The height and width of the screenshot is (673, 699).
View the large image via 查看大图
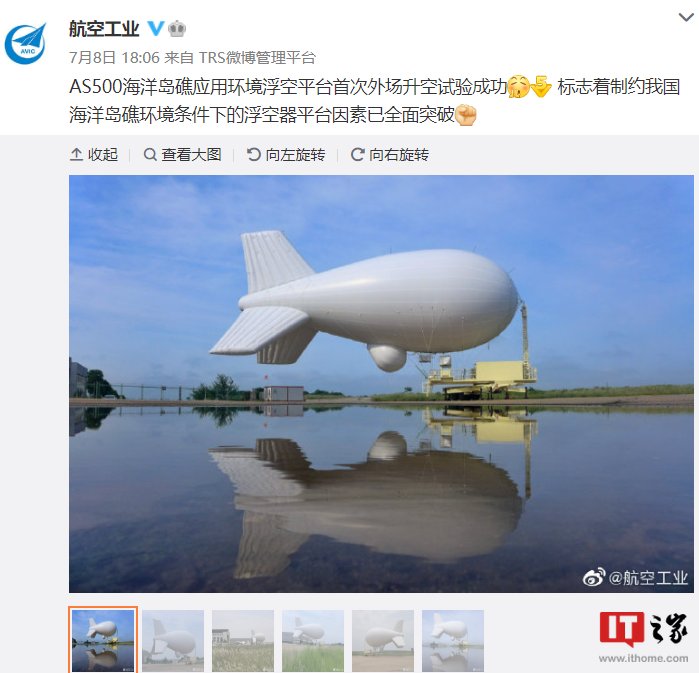click(x=182, y=155)
